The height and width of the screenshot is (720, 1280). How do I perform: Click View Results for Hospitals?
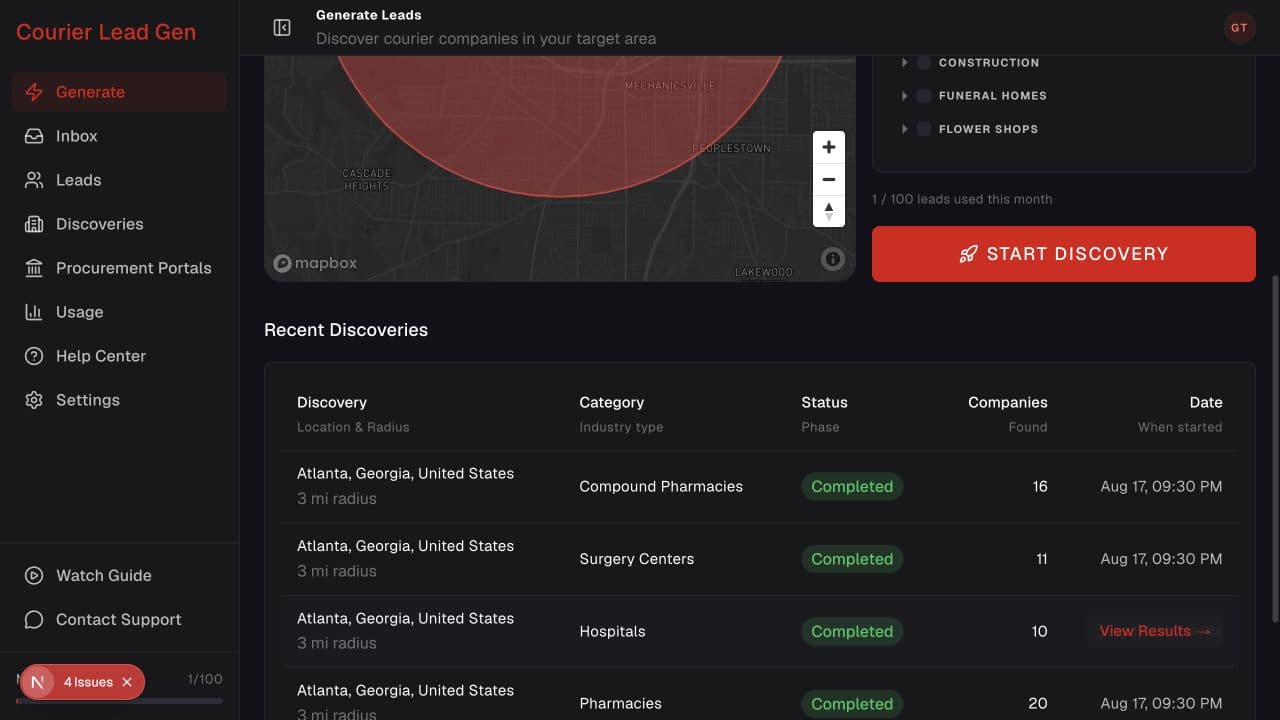click(1155, 631)
